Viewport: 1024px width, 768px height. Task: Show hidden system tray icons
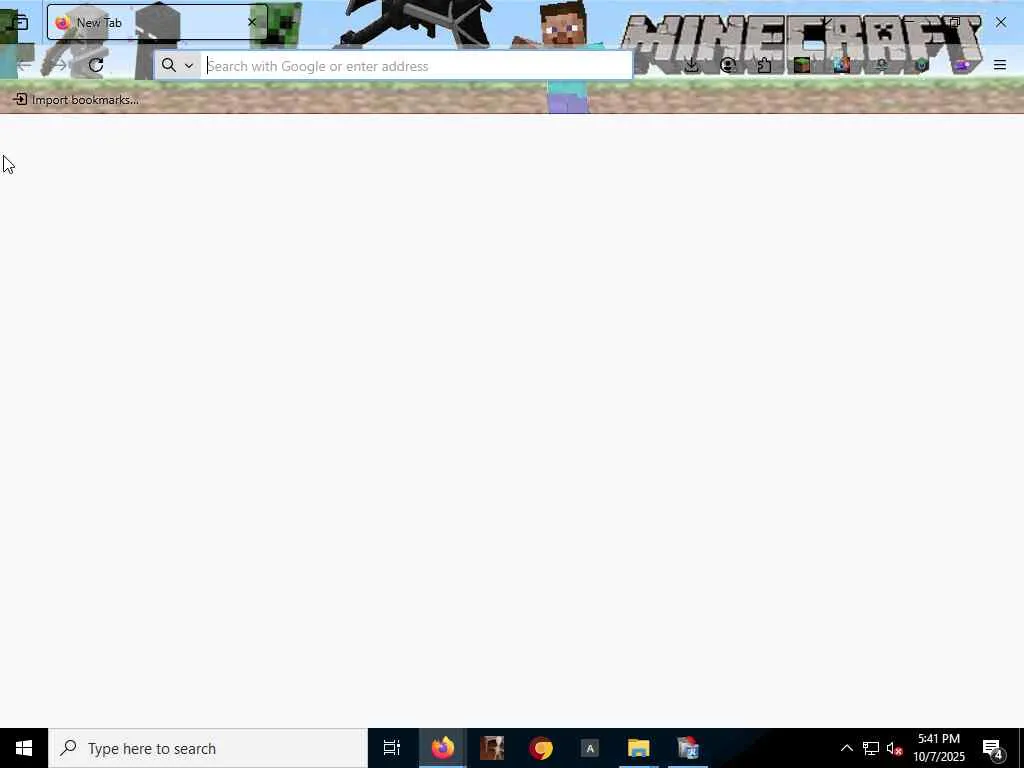click(x=846, y=748)
